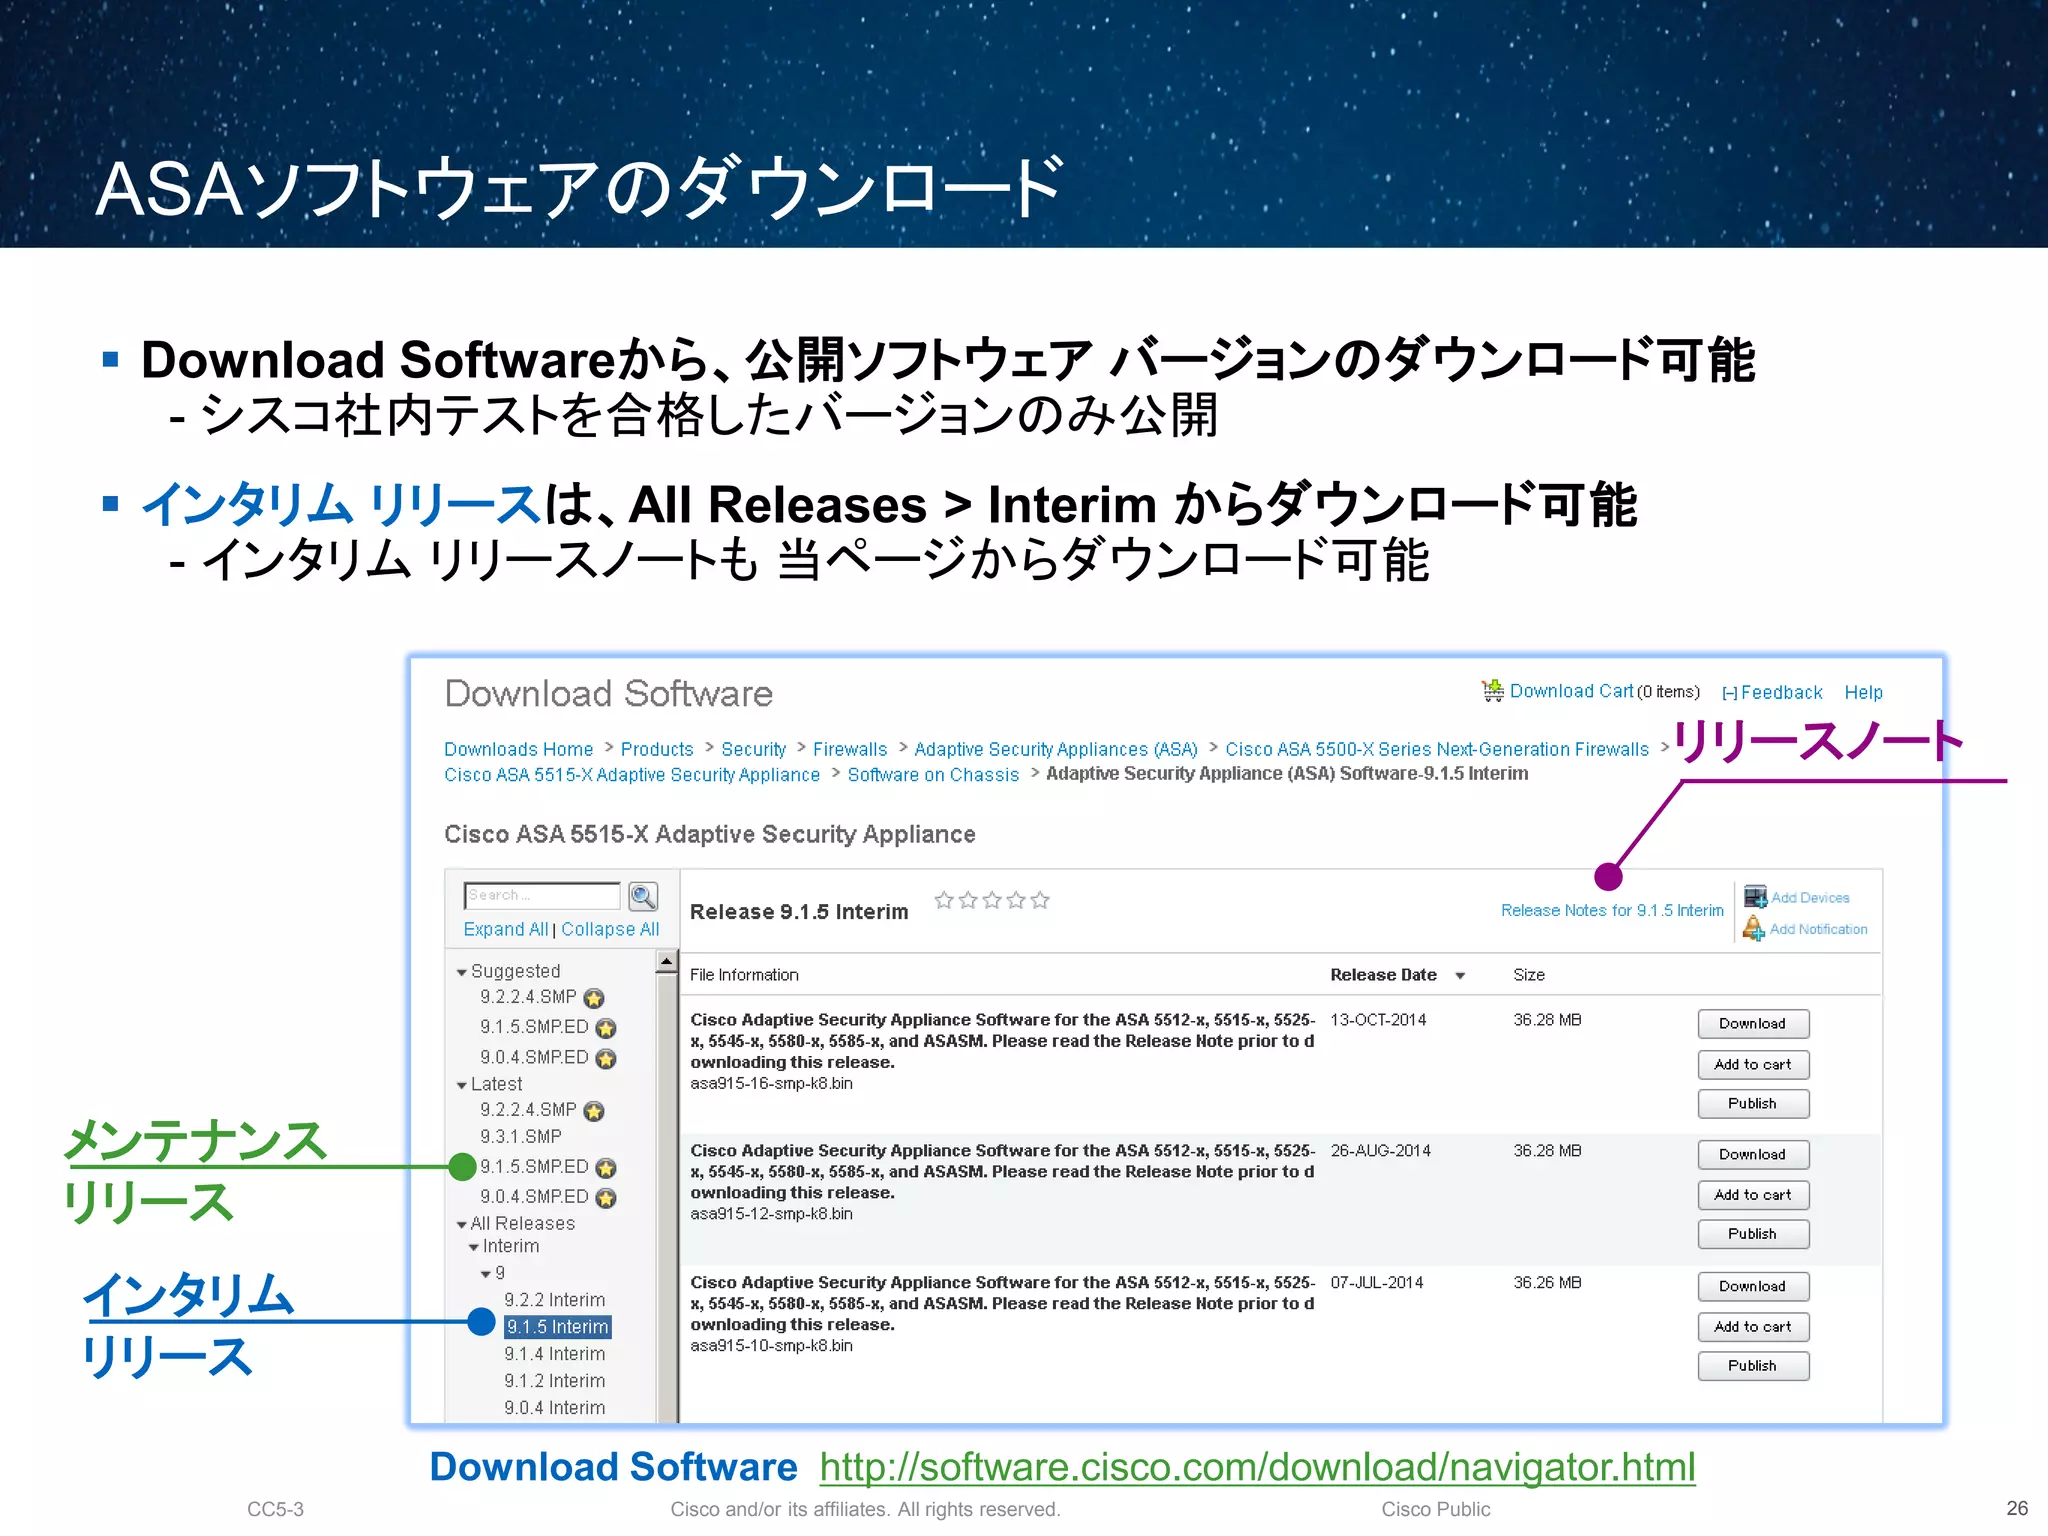
Task: Click star badge next to Latest 9.0.4.SMP.ED
Action: tap(606, 1198)
